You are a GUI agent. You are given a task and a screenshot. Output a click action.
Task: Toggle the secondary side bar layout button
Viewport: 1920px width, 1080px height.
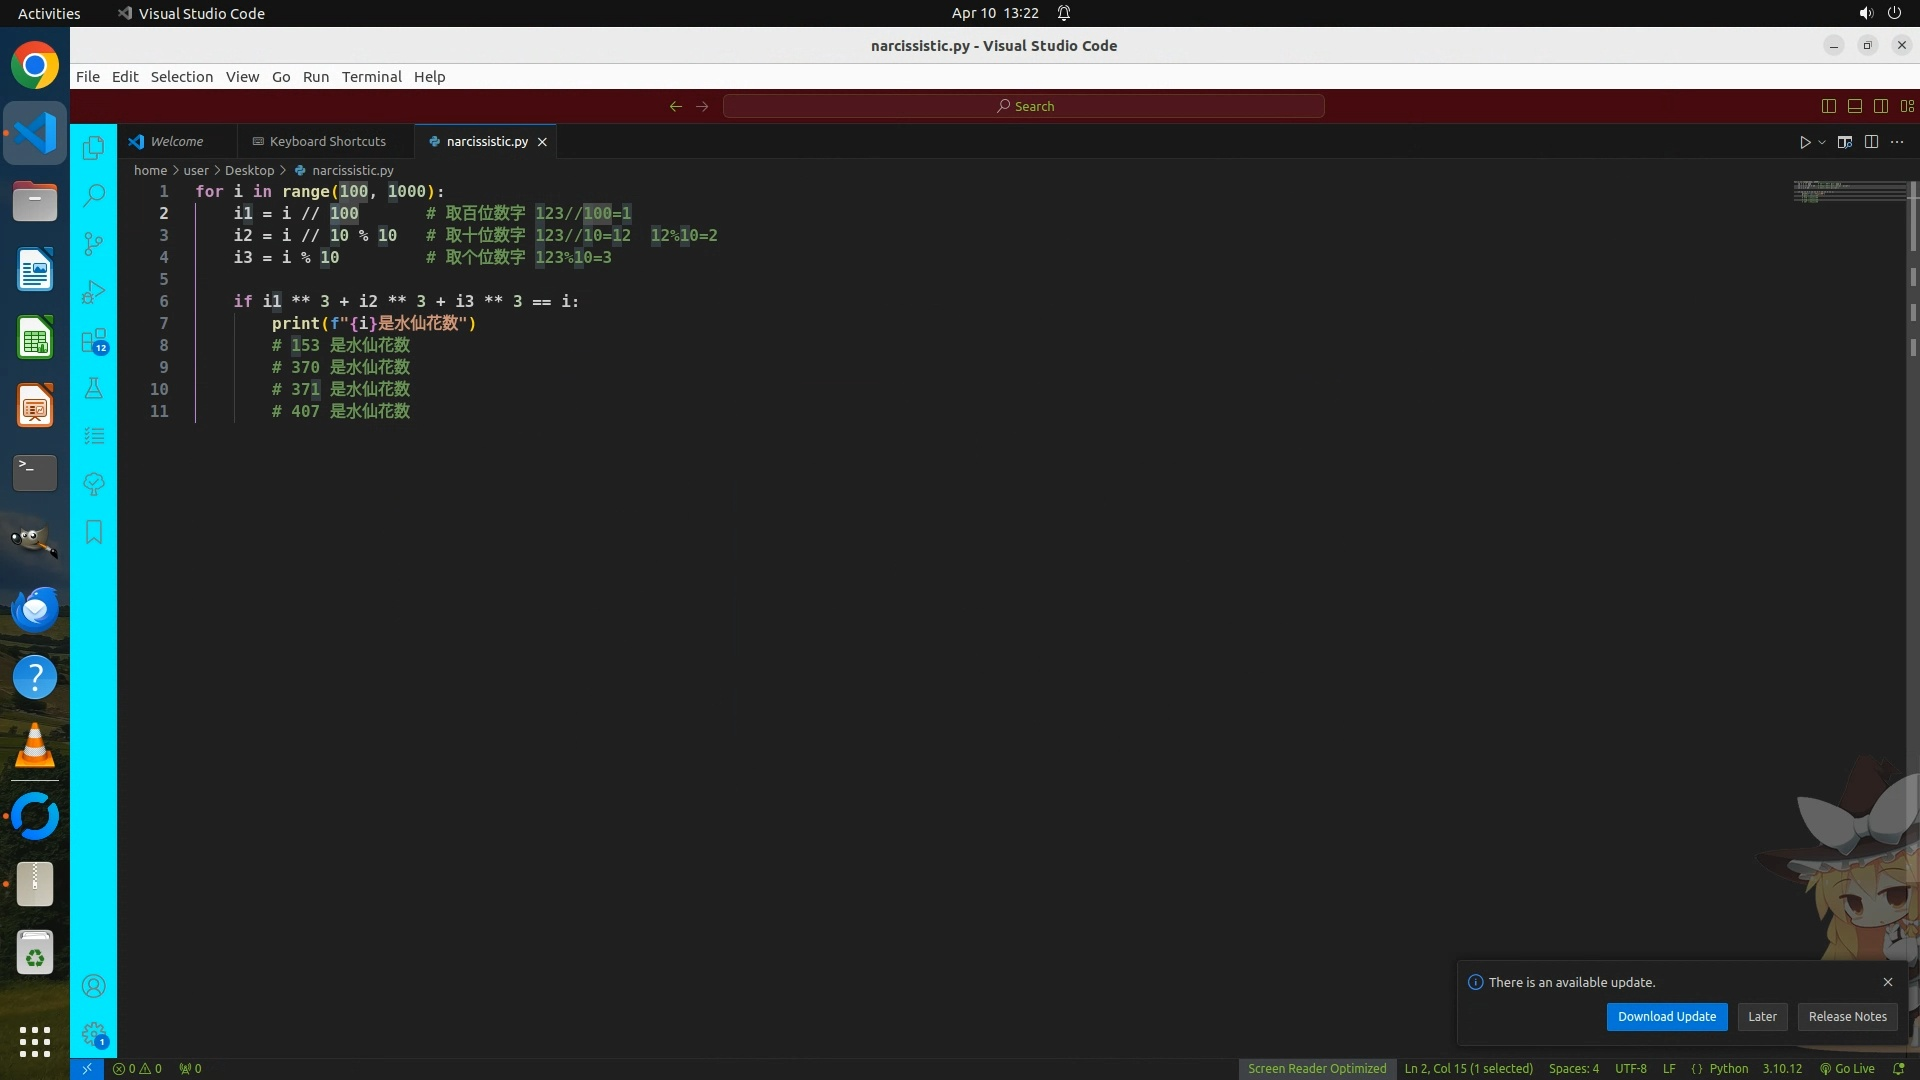1881,106
